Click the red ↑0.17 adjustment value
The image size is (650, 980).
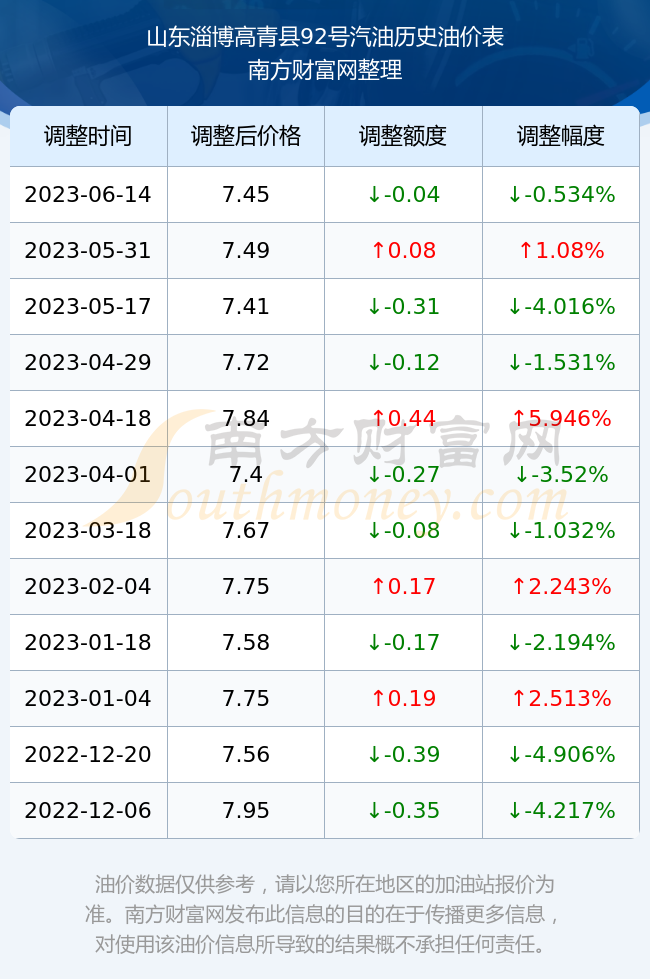click(403, 586)
